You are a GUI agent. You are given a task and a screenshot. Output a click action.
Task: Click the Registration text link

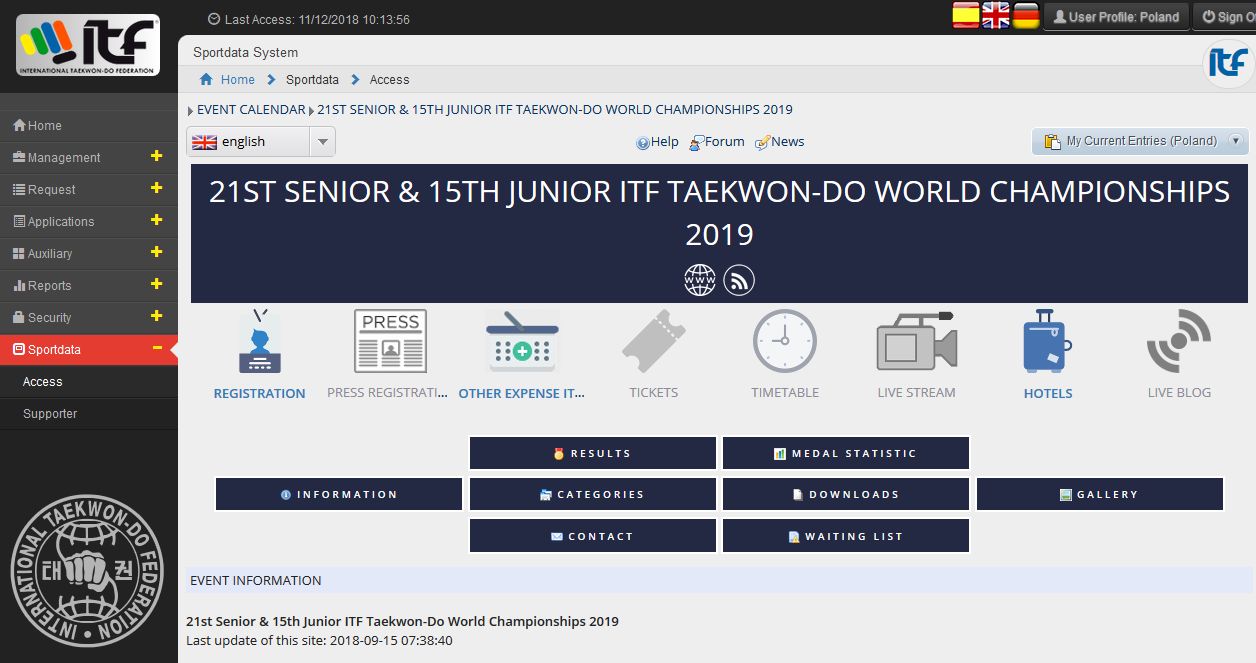[260, 394]
